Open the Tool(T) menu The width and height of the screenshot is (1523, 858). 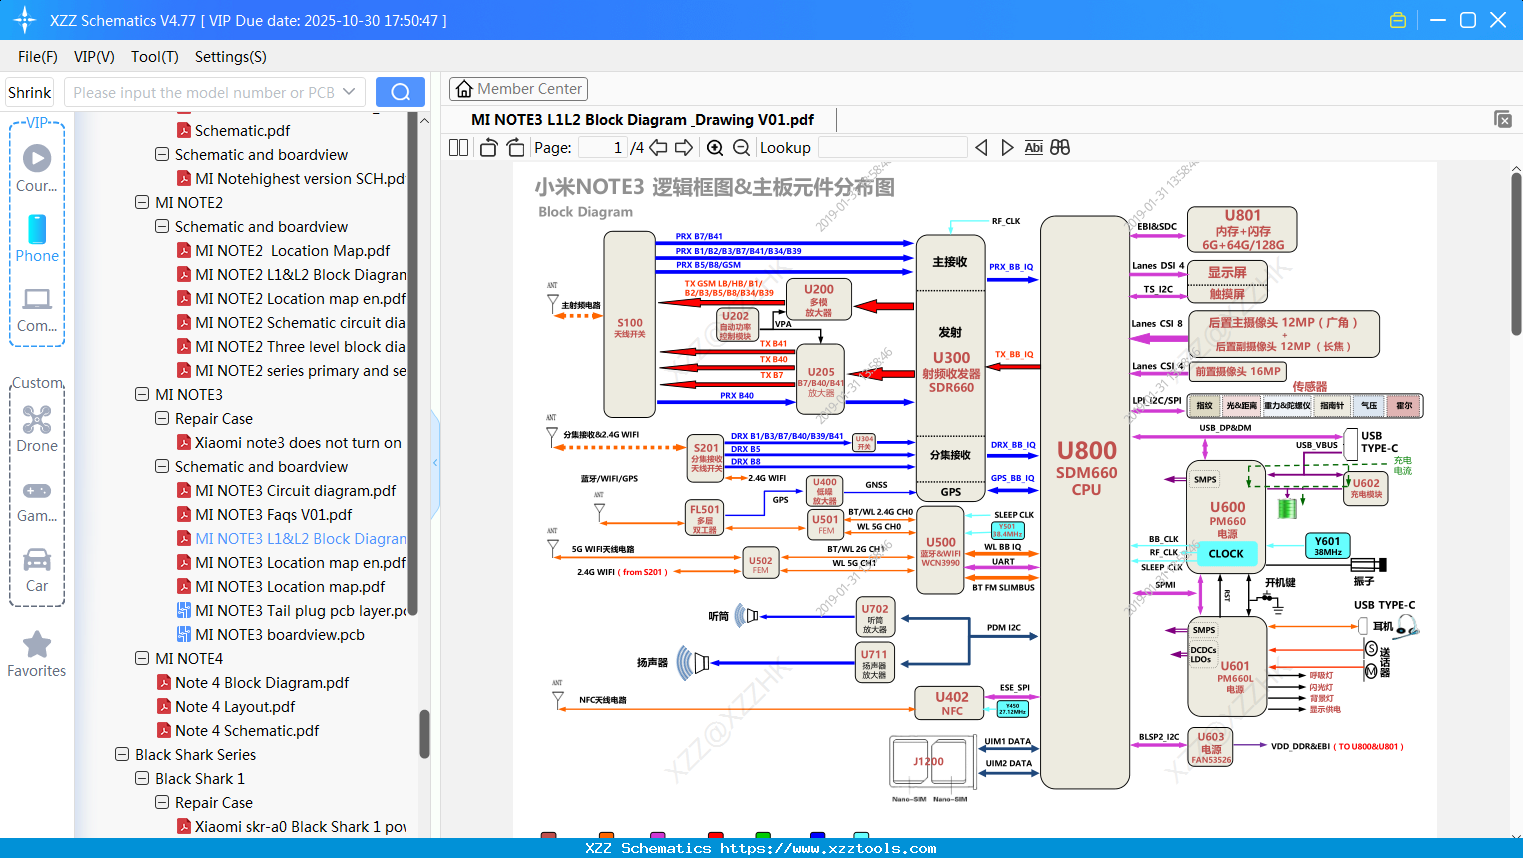point(154,57)
